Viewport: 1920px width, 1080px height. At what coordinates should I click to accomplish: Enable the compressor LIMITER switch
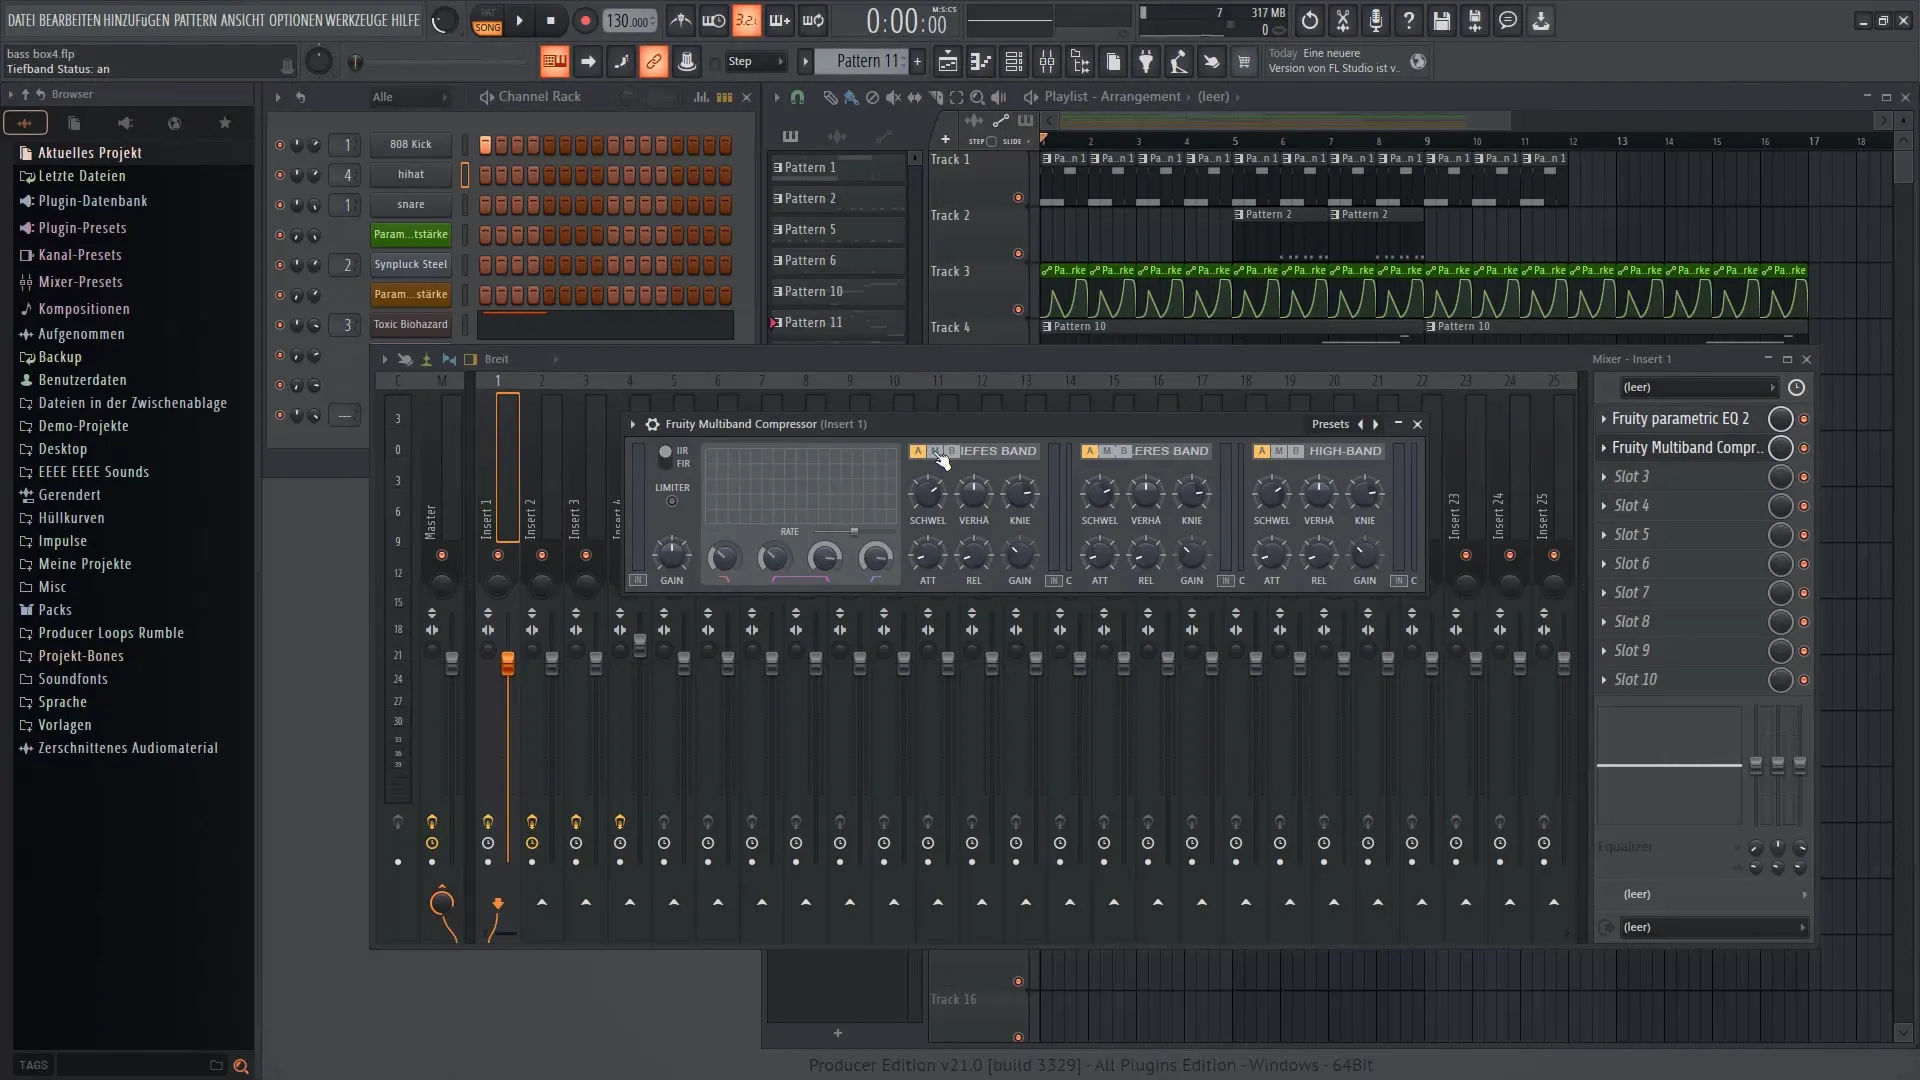pyautogui.click(x=672, y=501)
